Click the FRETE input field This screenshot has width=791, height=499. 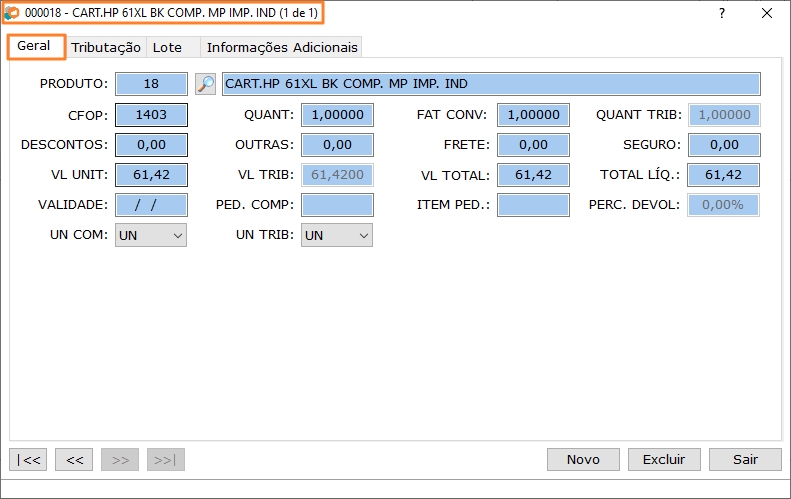click(533, 145)
